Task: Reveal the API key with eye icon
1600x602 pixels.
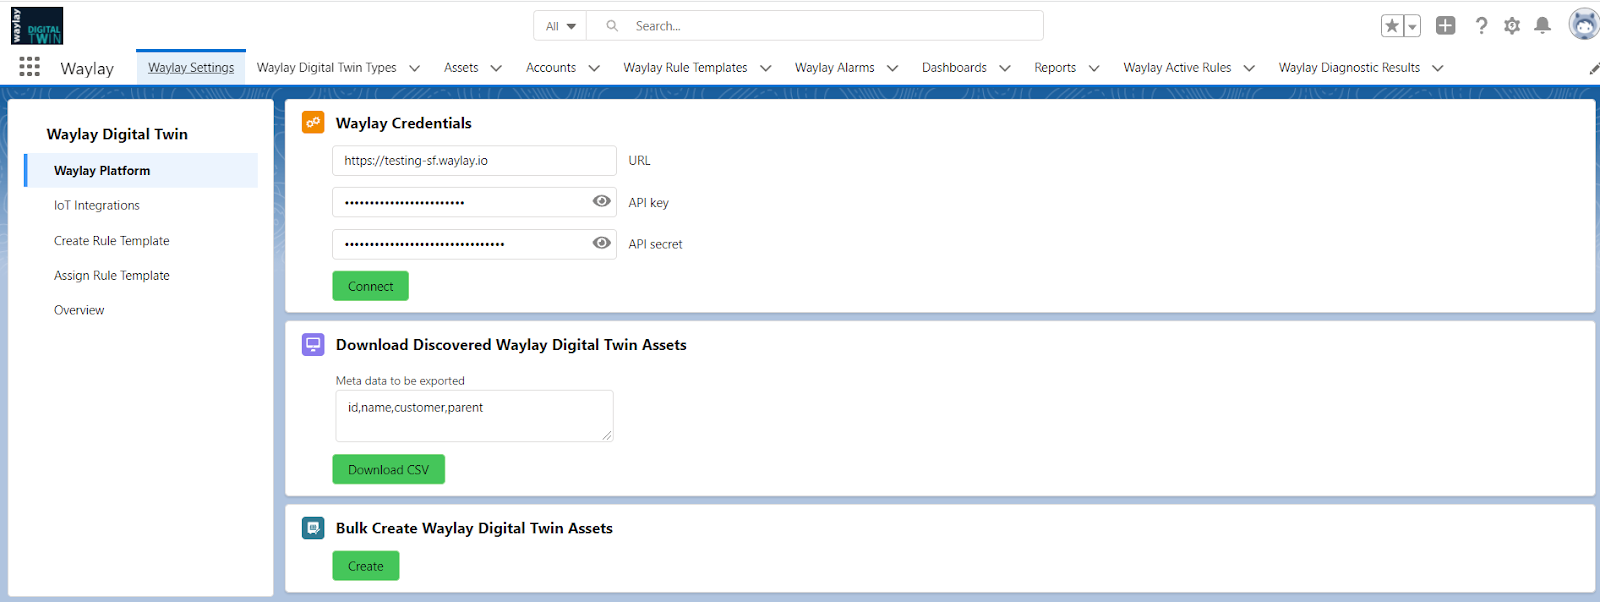Action: point(601,201)
